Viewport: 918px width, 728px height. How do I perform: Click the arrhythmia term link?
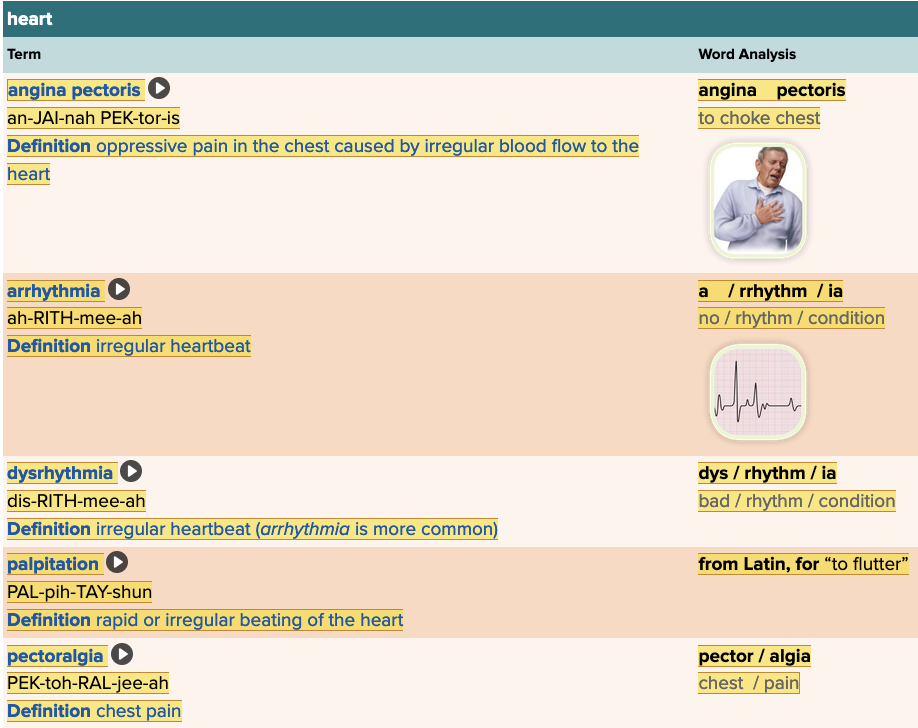click(x=54, y=291)
